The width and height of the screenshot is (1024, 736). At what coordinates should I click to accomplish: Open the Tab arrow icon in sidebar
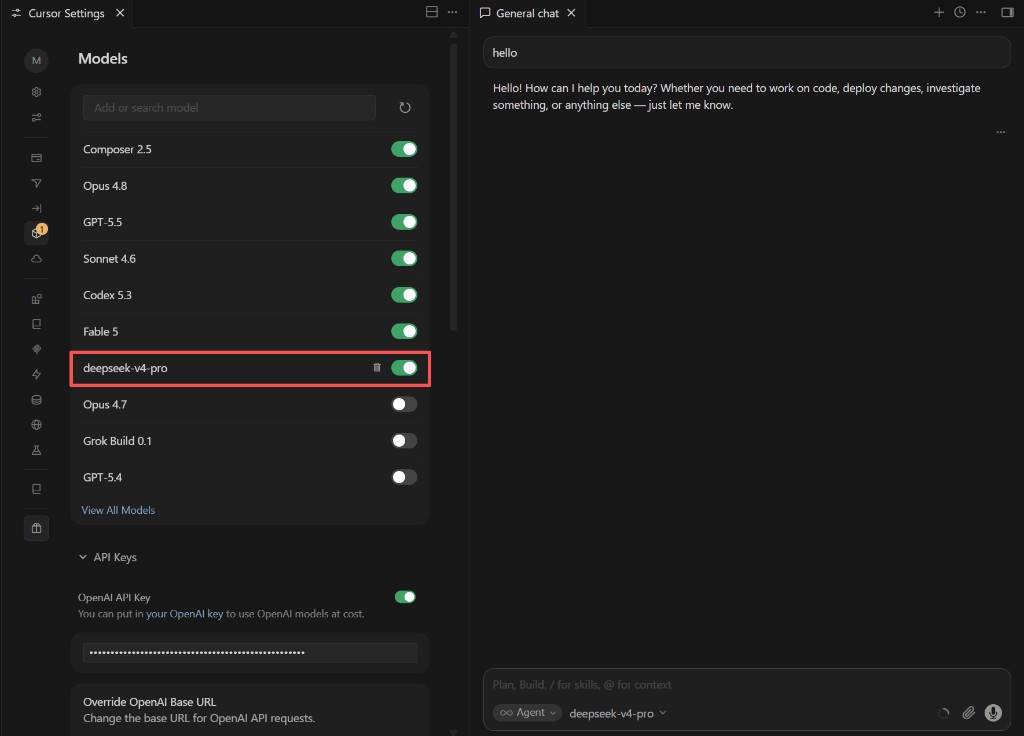[37, 208]
